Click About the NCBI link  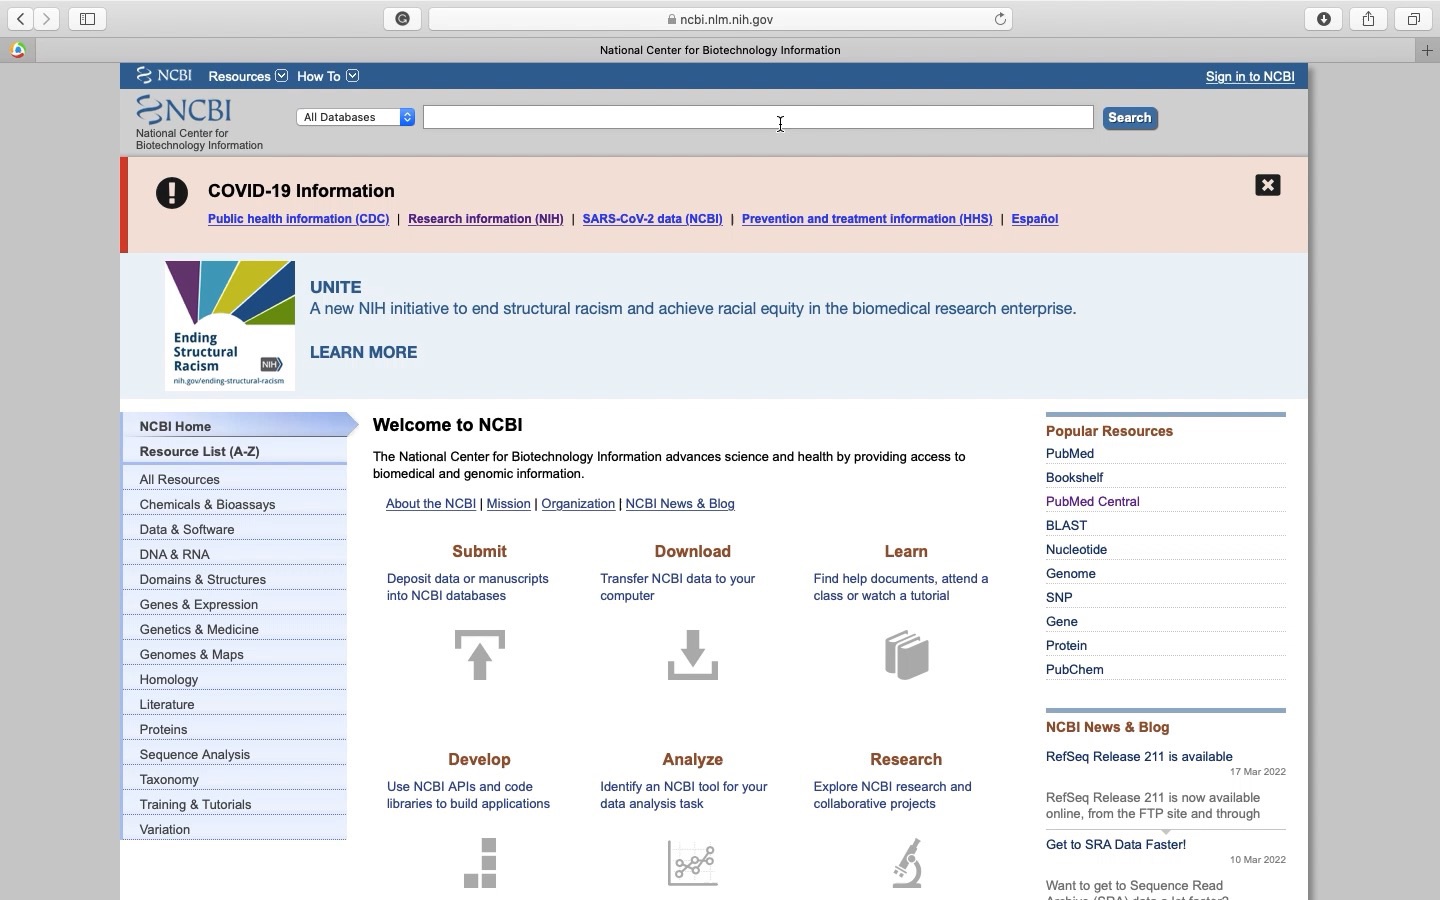(x=431, y=503)
